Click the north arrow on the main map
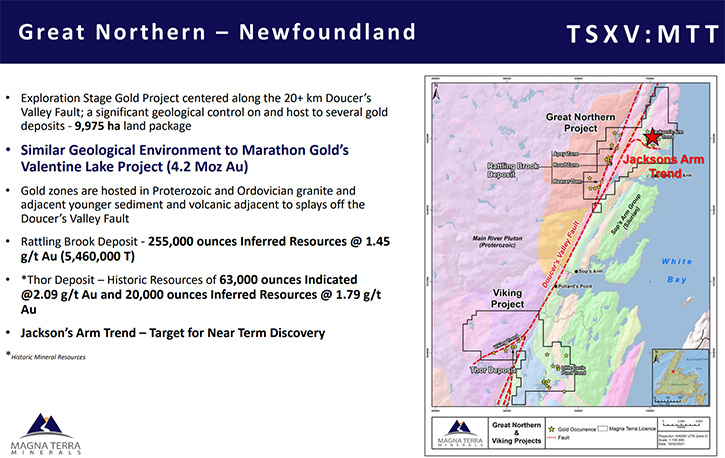Viewport: 725px width, 458px height. click(x=436, y=92)
